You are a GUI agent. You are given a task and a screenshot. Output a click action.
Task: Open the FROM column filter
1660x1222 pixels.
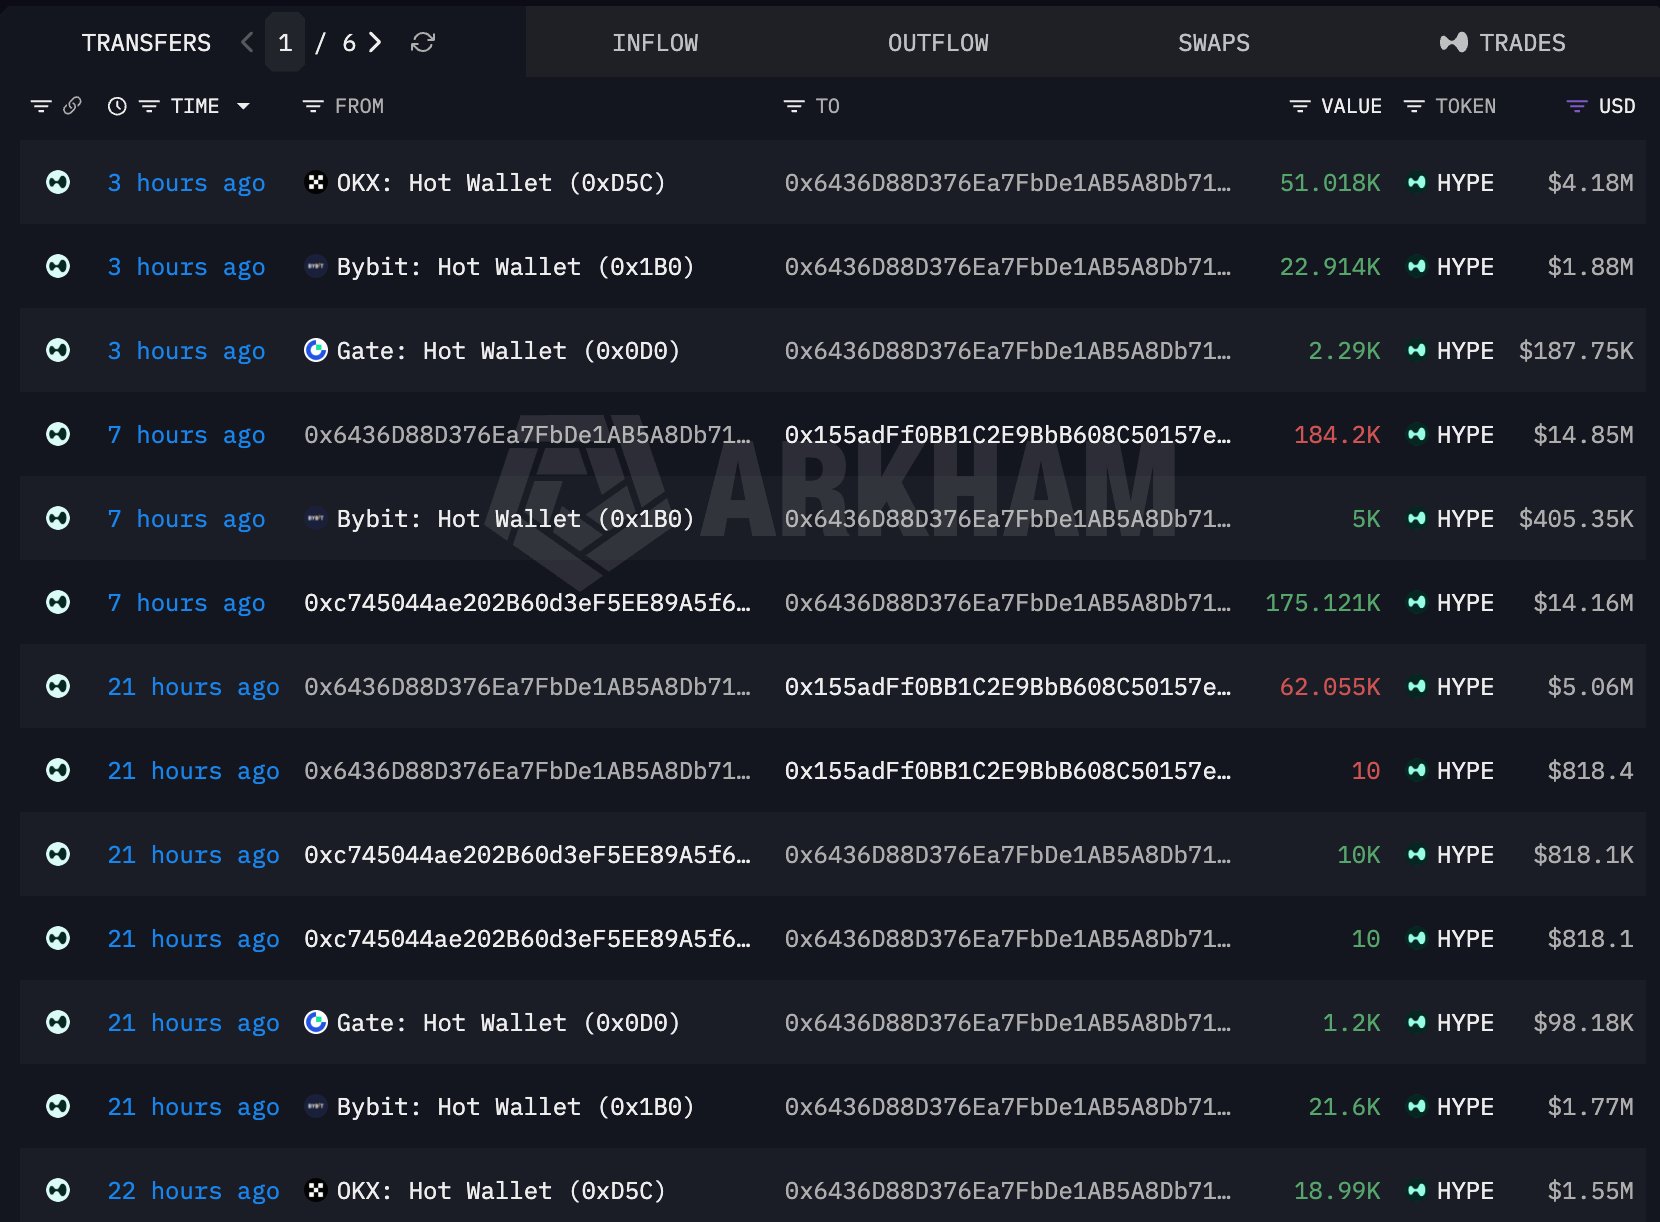[313, 106]
